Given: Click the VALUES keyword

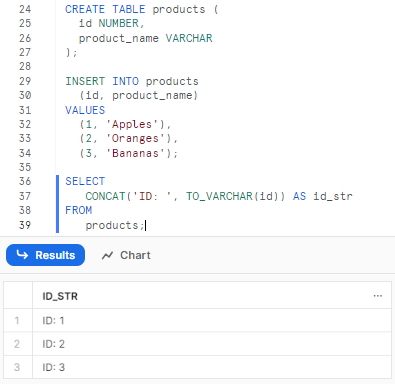Looking at the screenshot, I should click(85, 110).
